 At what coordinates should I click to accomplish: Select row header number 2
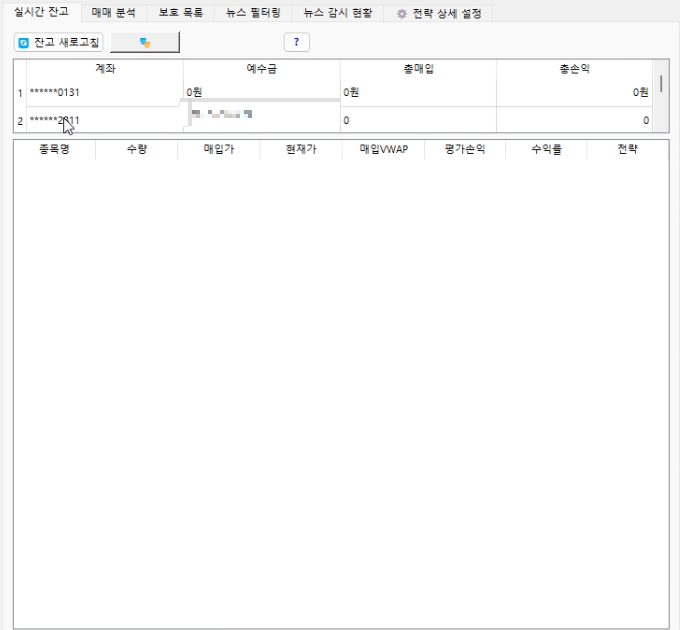pyautogui.click(x=20, y=121)
